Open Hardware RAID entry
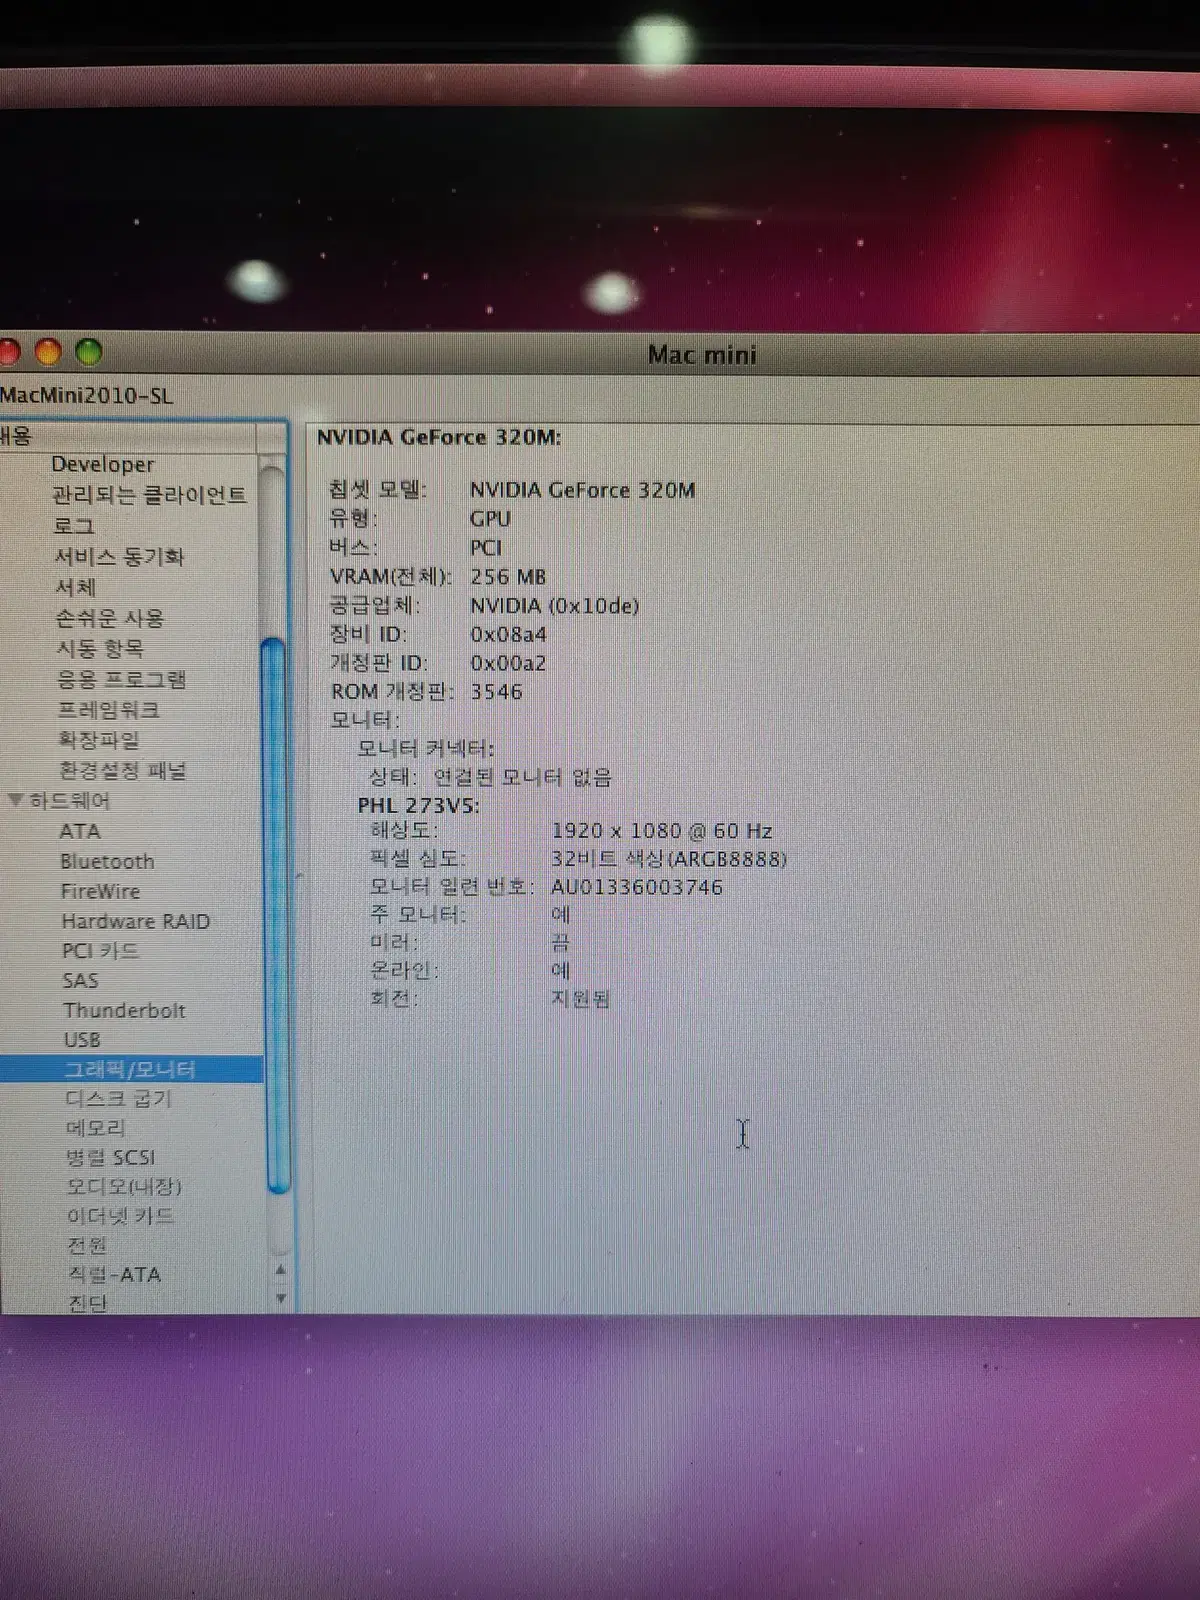The height and width of the screenshot is (1600, 1200). pos(136,921)
